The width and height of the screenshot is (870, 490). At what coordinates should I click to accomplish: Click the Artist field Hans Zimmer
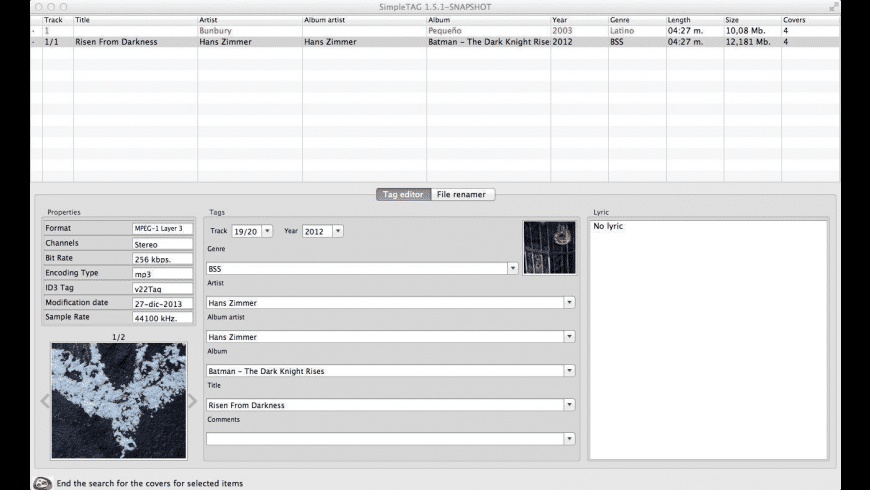click(385, 302)
